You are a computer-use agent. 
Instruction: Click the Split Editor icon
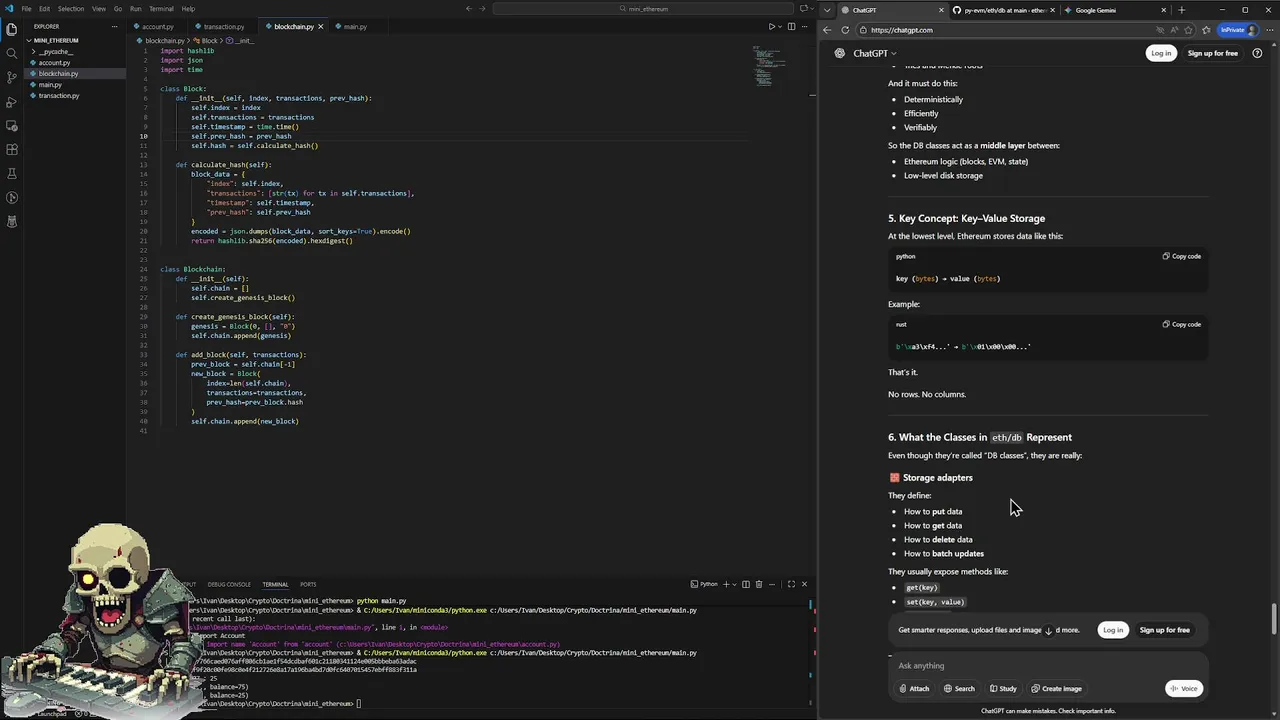[792, 26]
